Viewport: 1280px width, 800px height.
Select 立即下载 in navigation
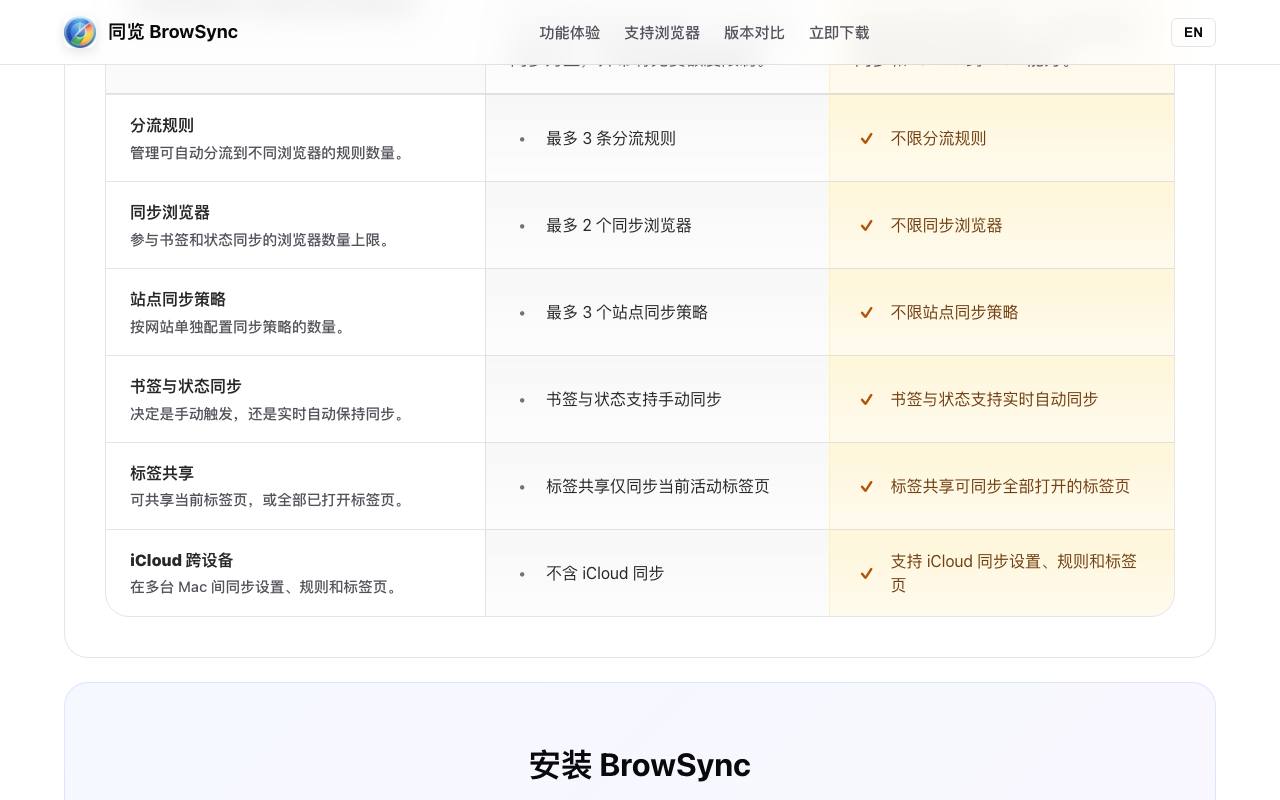[x=839, y=33]
